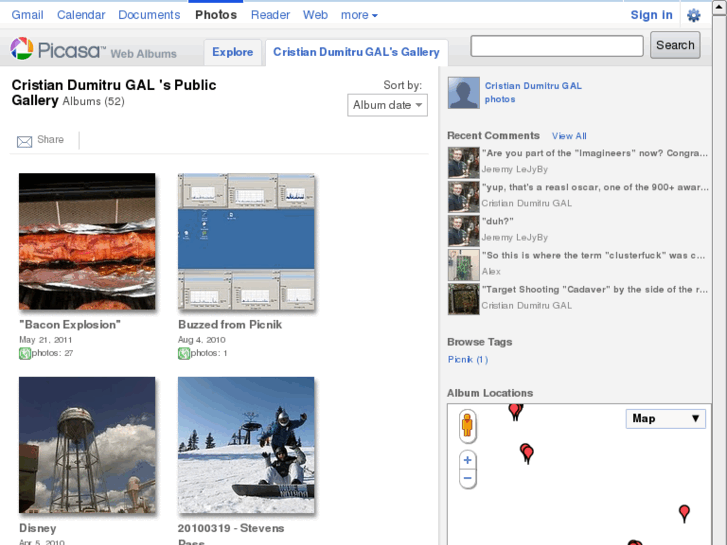Viewport: 727px width, 545px height.
Task: Open the avatar for the 'Imagineers' comment
Action: [464, 163]
